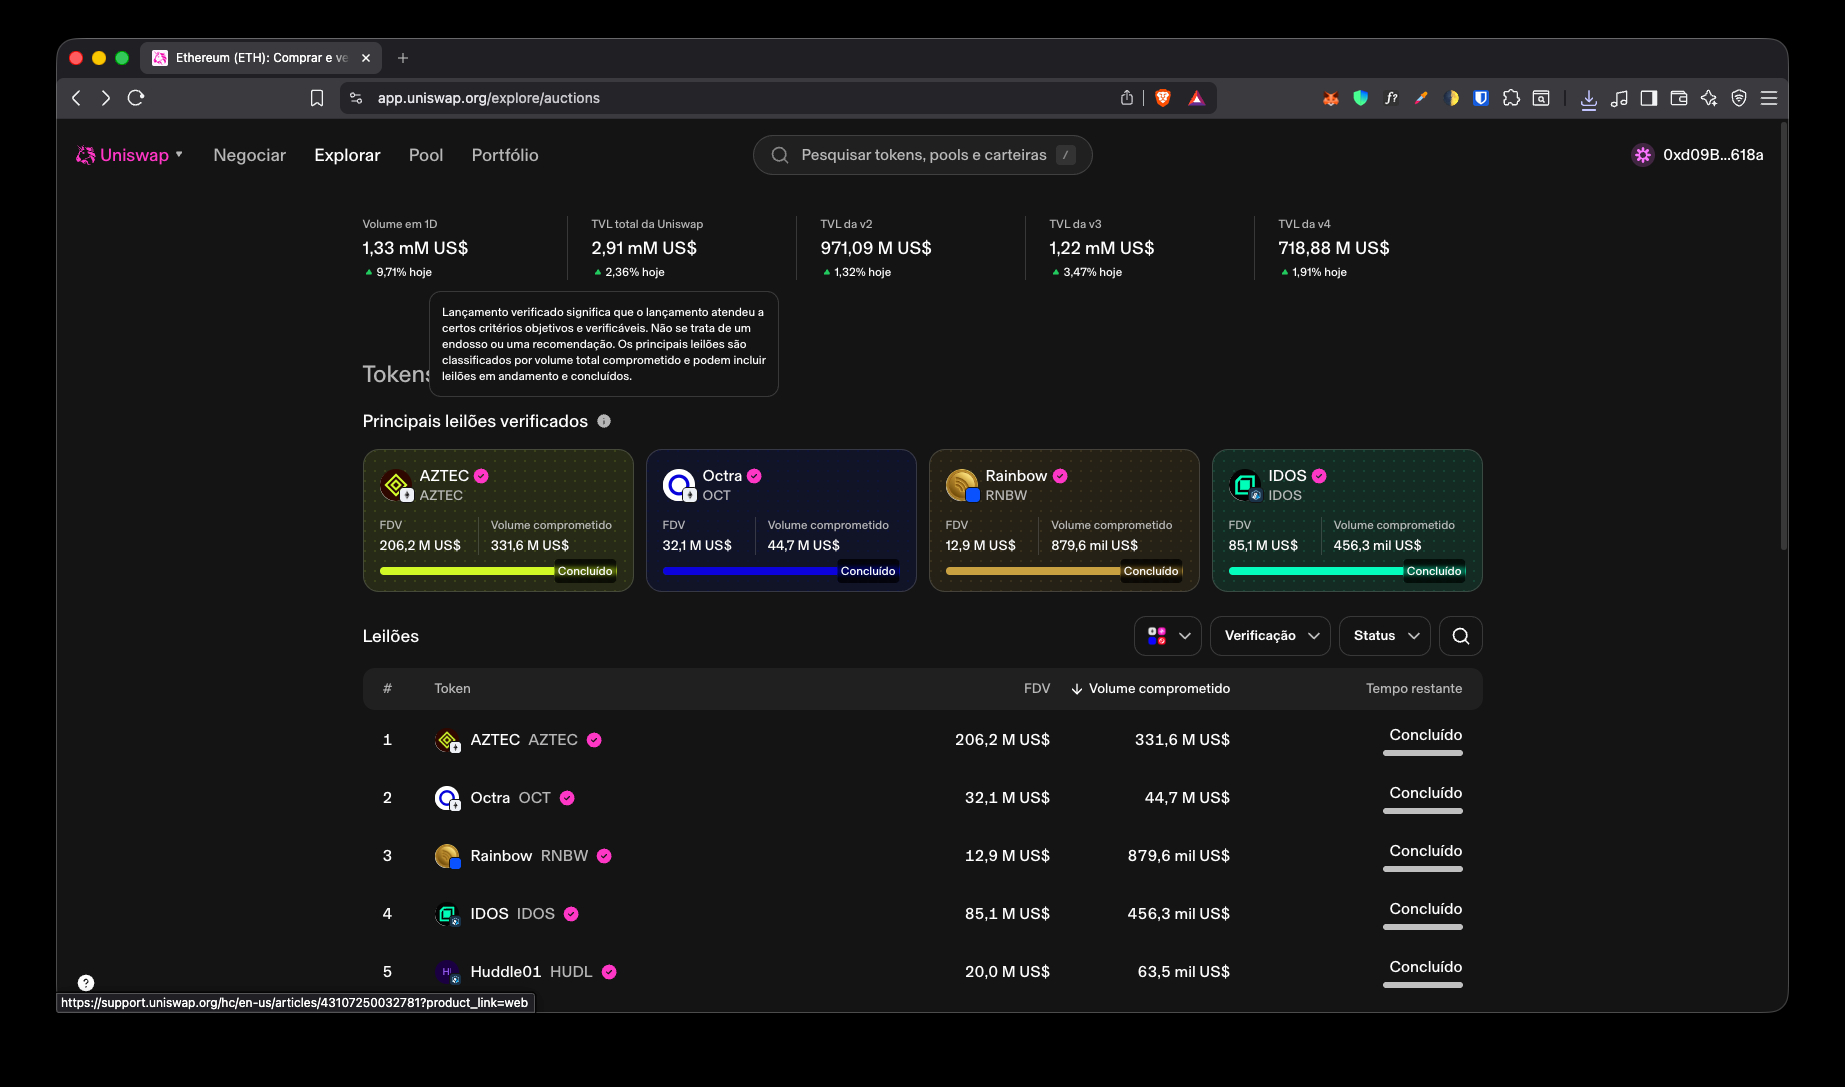This screenshot has width=1845, height=1087.
Task: Open the Uniswap logo menu
Action: click(x=129, y=155)
